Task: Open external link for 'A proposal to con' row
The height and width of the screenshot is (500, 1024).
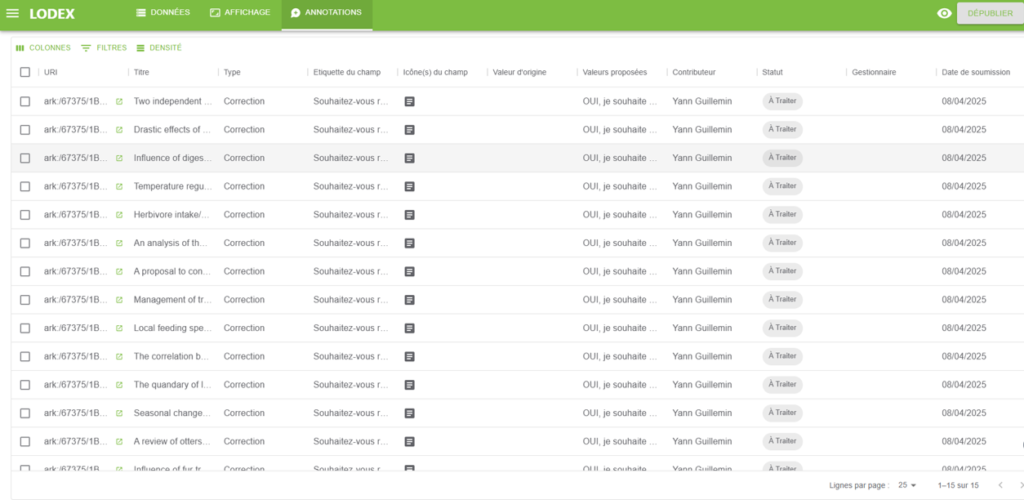Action: [119, 272]
